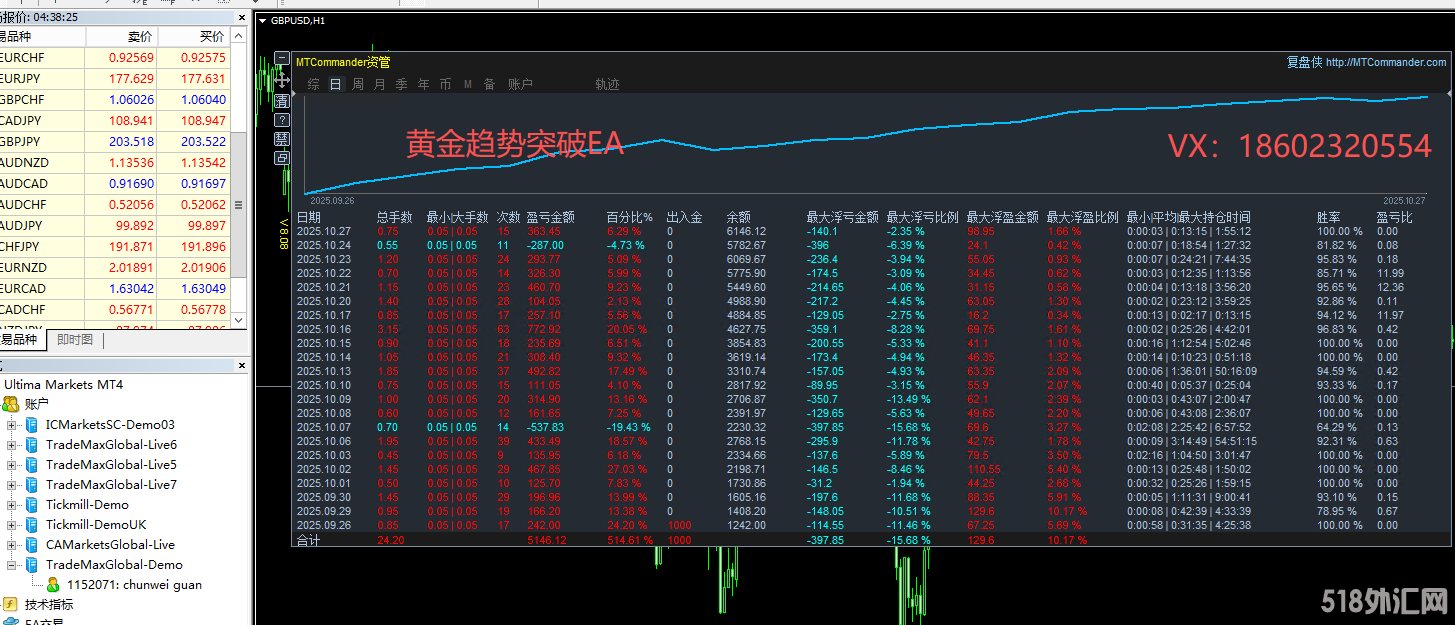Viewport: 1455px width, 625px height.
Task: Expand the ICMarketsSC-Demo03 account node
Action: 11,425
